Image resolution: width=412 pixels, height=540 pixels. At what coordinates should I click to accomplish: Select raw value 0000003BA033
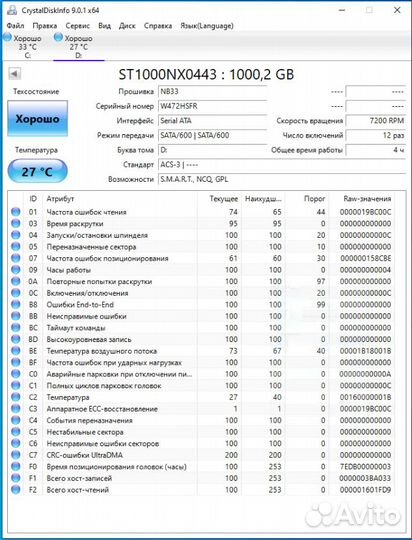tap(365, 478)
